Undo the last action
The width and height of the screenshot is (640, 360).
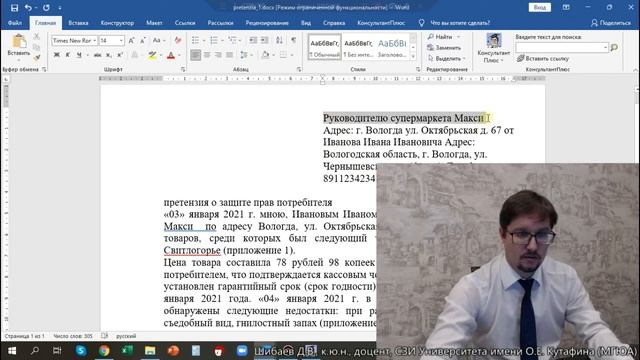[28, 8]
